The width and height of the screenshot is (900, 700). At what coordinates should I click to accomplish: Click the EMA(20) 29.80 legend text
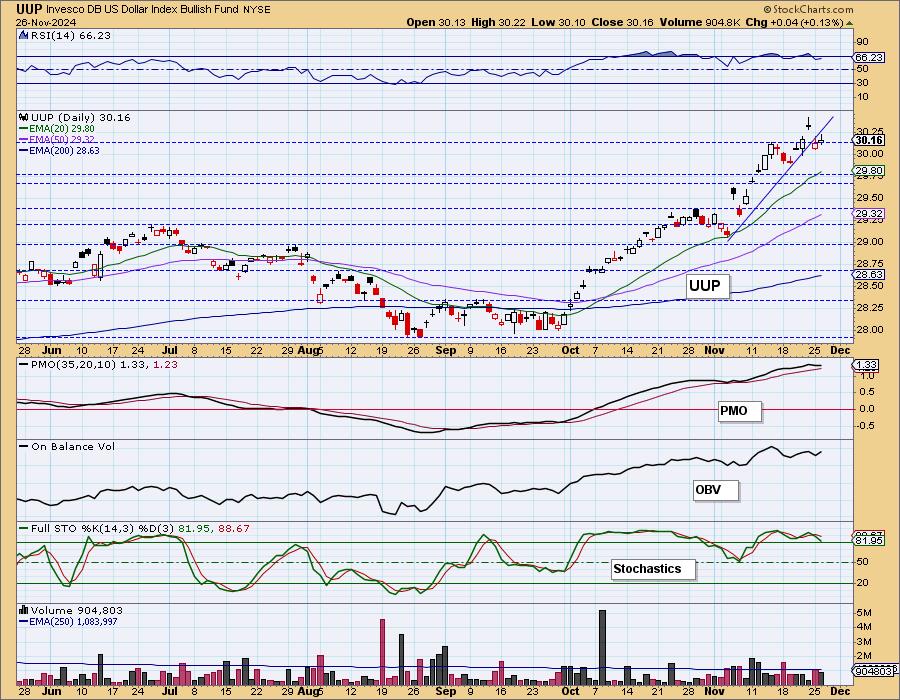coord(61,129)
